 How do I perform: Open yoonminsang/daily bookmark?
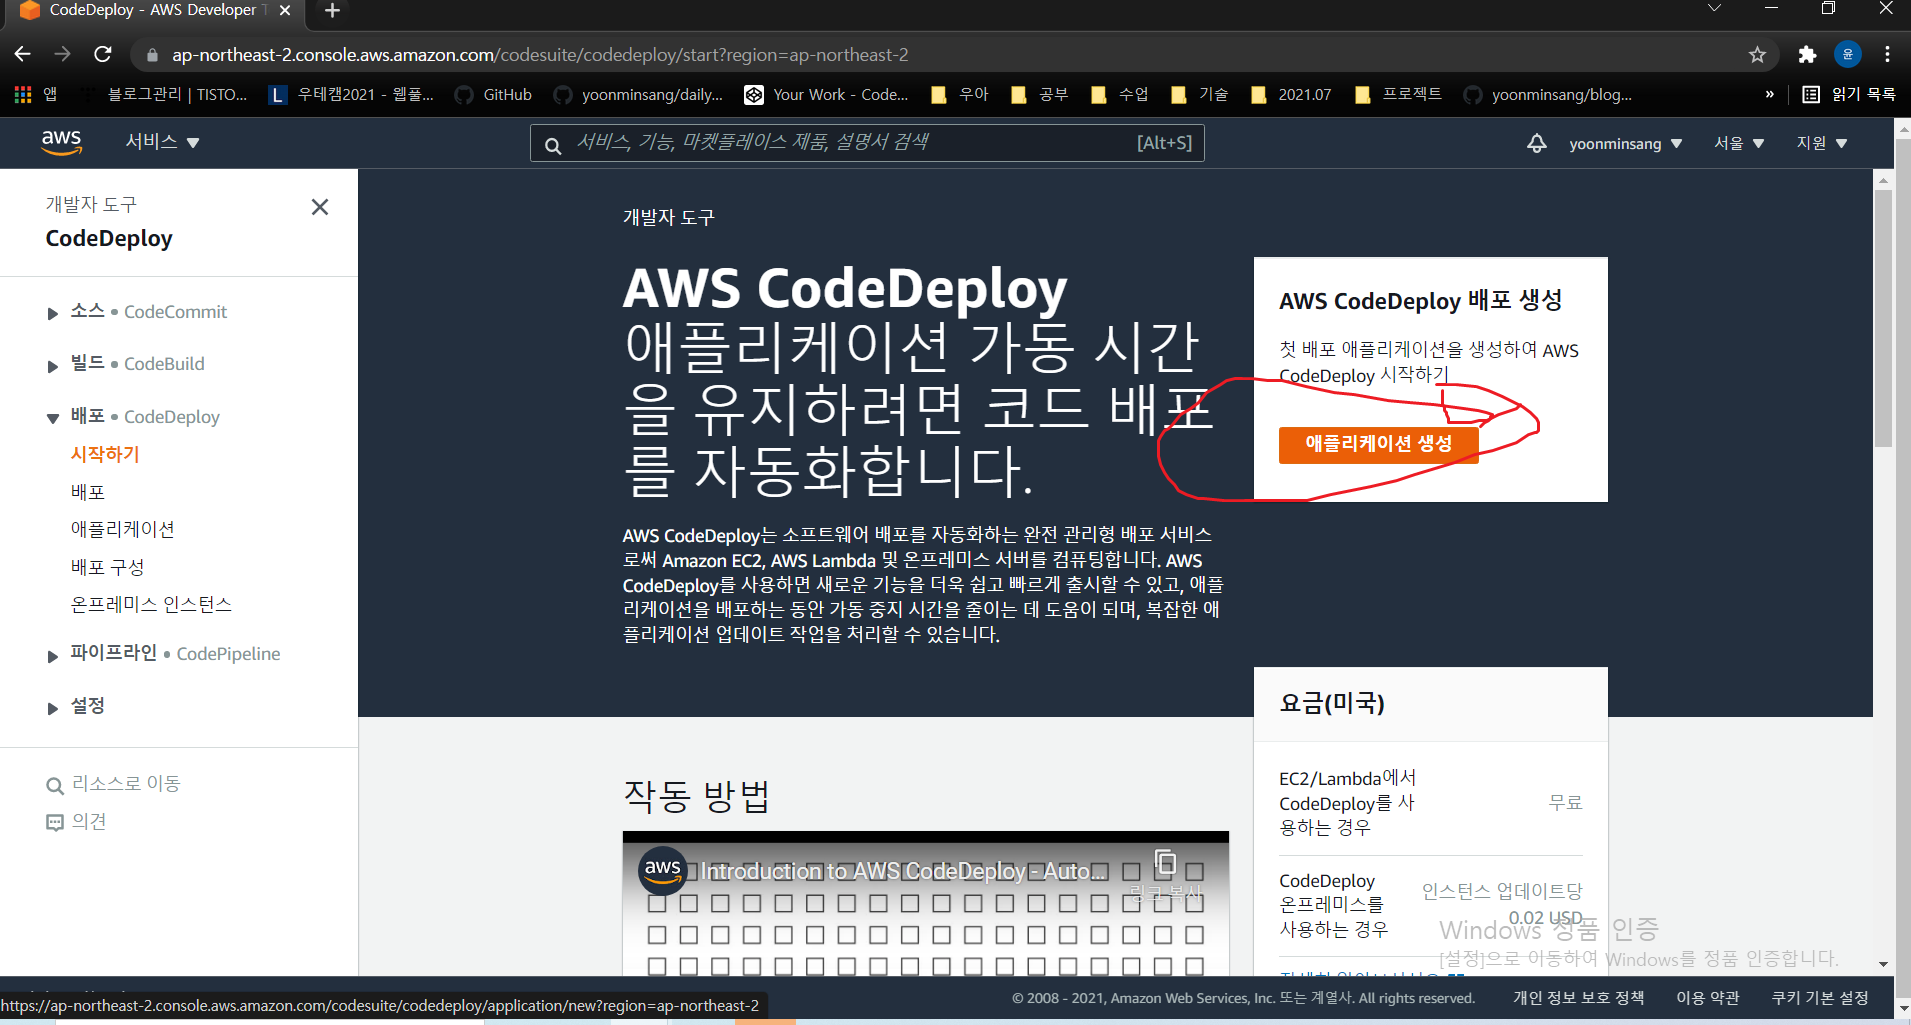point(639,94)
